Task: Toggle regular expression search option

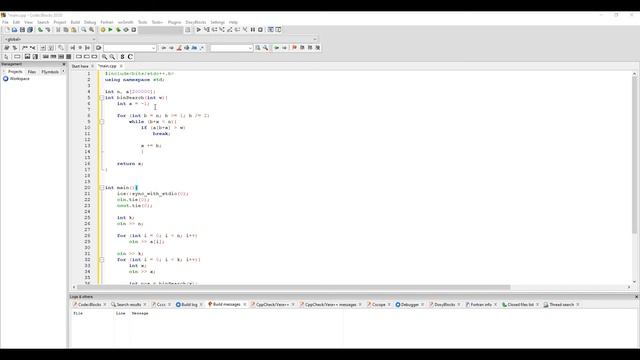Action: [x=202, y=48]
